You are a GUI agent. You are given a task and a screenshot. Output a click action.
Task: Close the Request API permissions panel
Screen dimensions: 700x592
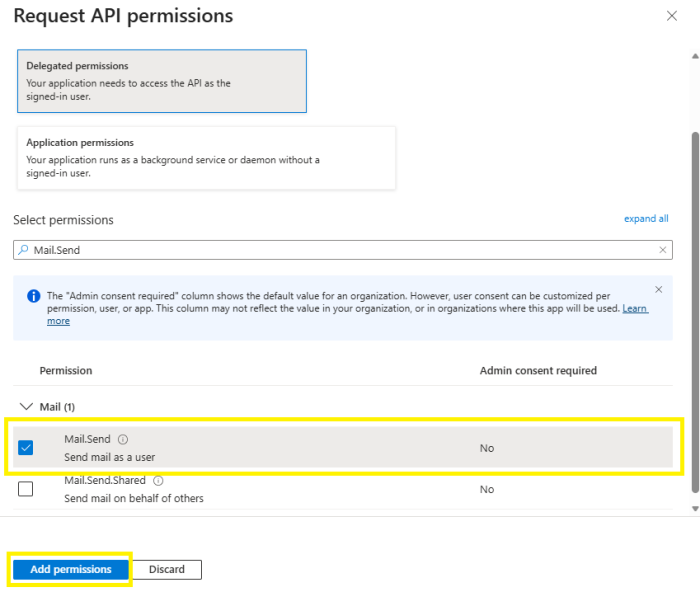670,16
